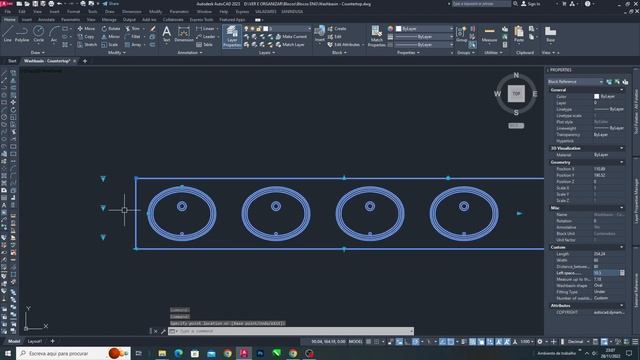Open the Express Tools ribbon tab
The image size is (640, 360).
(201, 20)
